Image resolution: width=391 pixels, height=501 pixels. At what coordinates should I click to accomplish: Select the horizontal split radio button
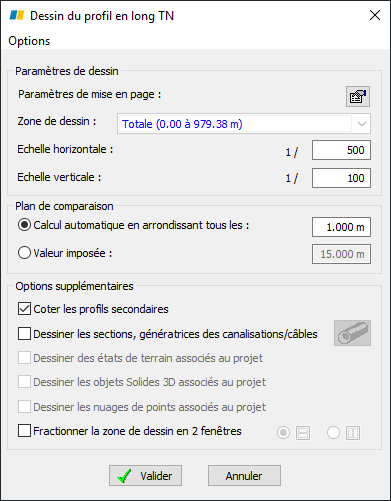coord(283,433)
